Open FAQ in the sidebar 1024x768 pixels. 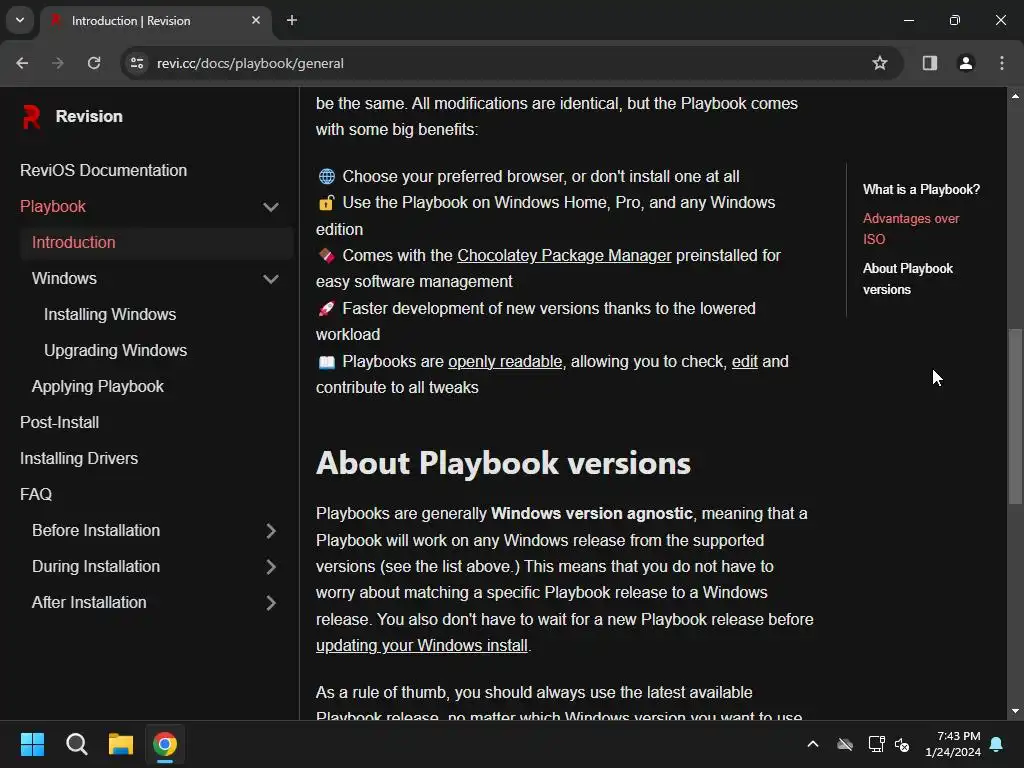coord(36,494)
